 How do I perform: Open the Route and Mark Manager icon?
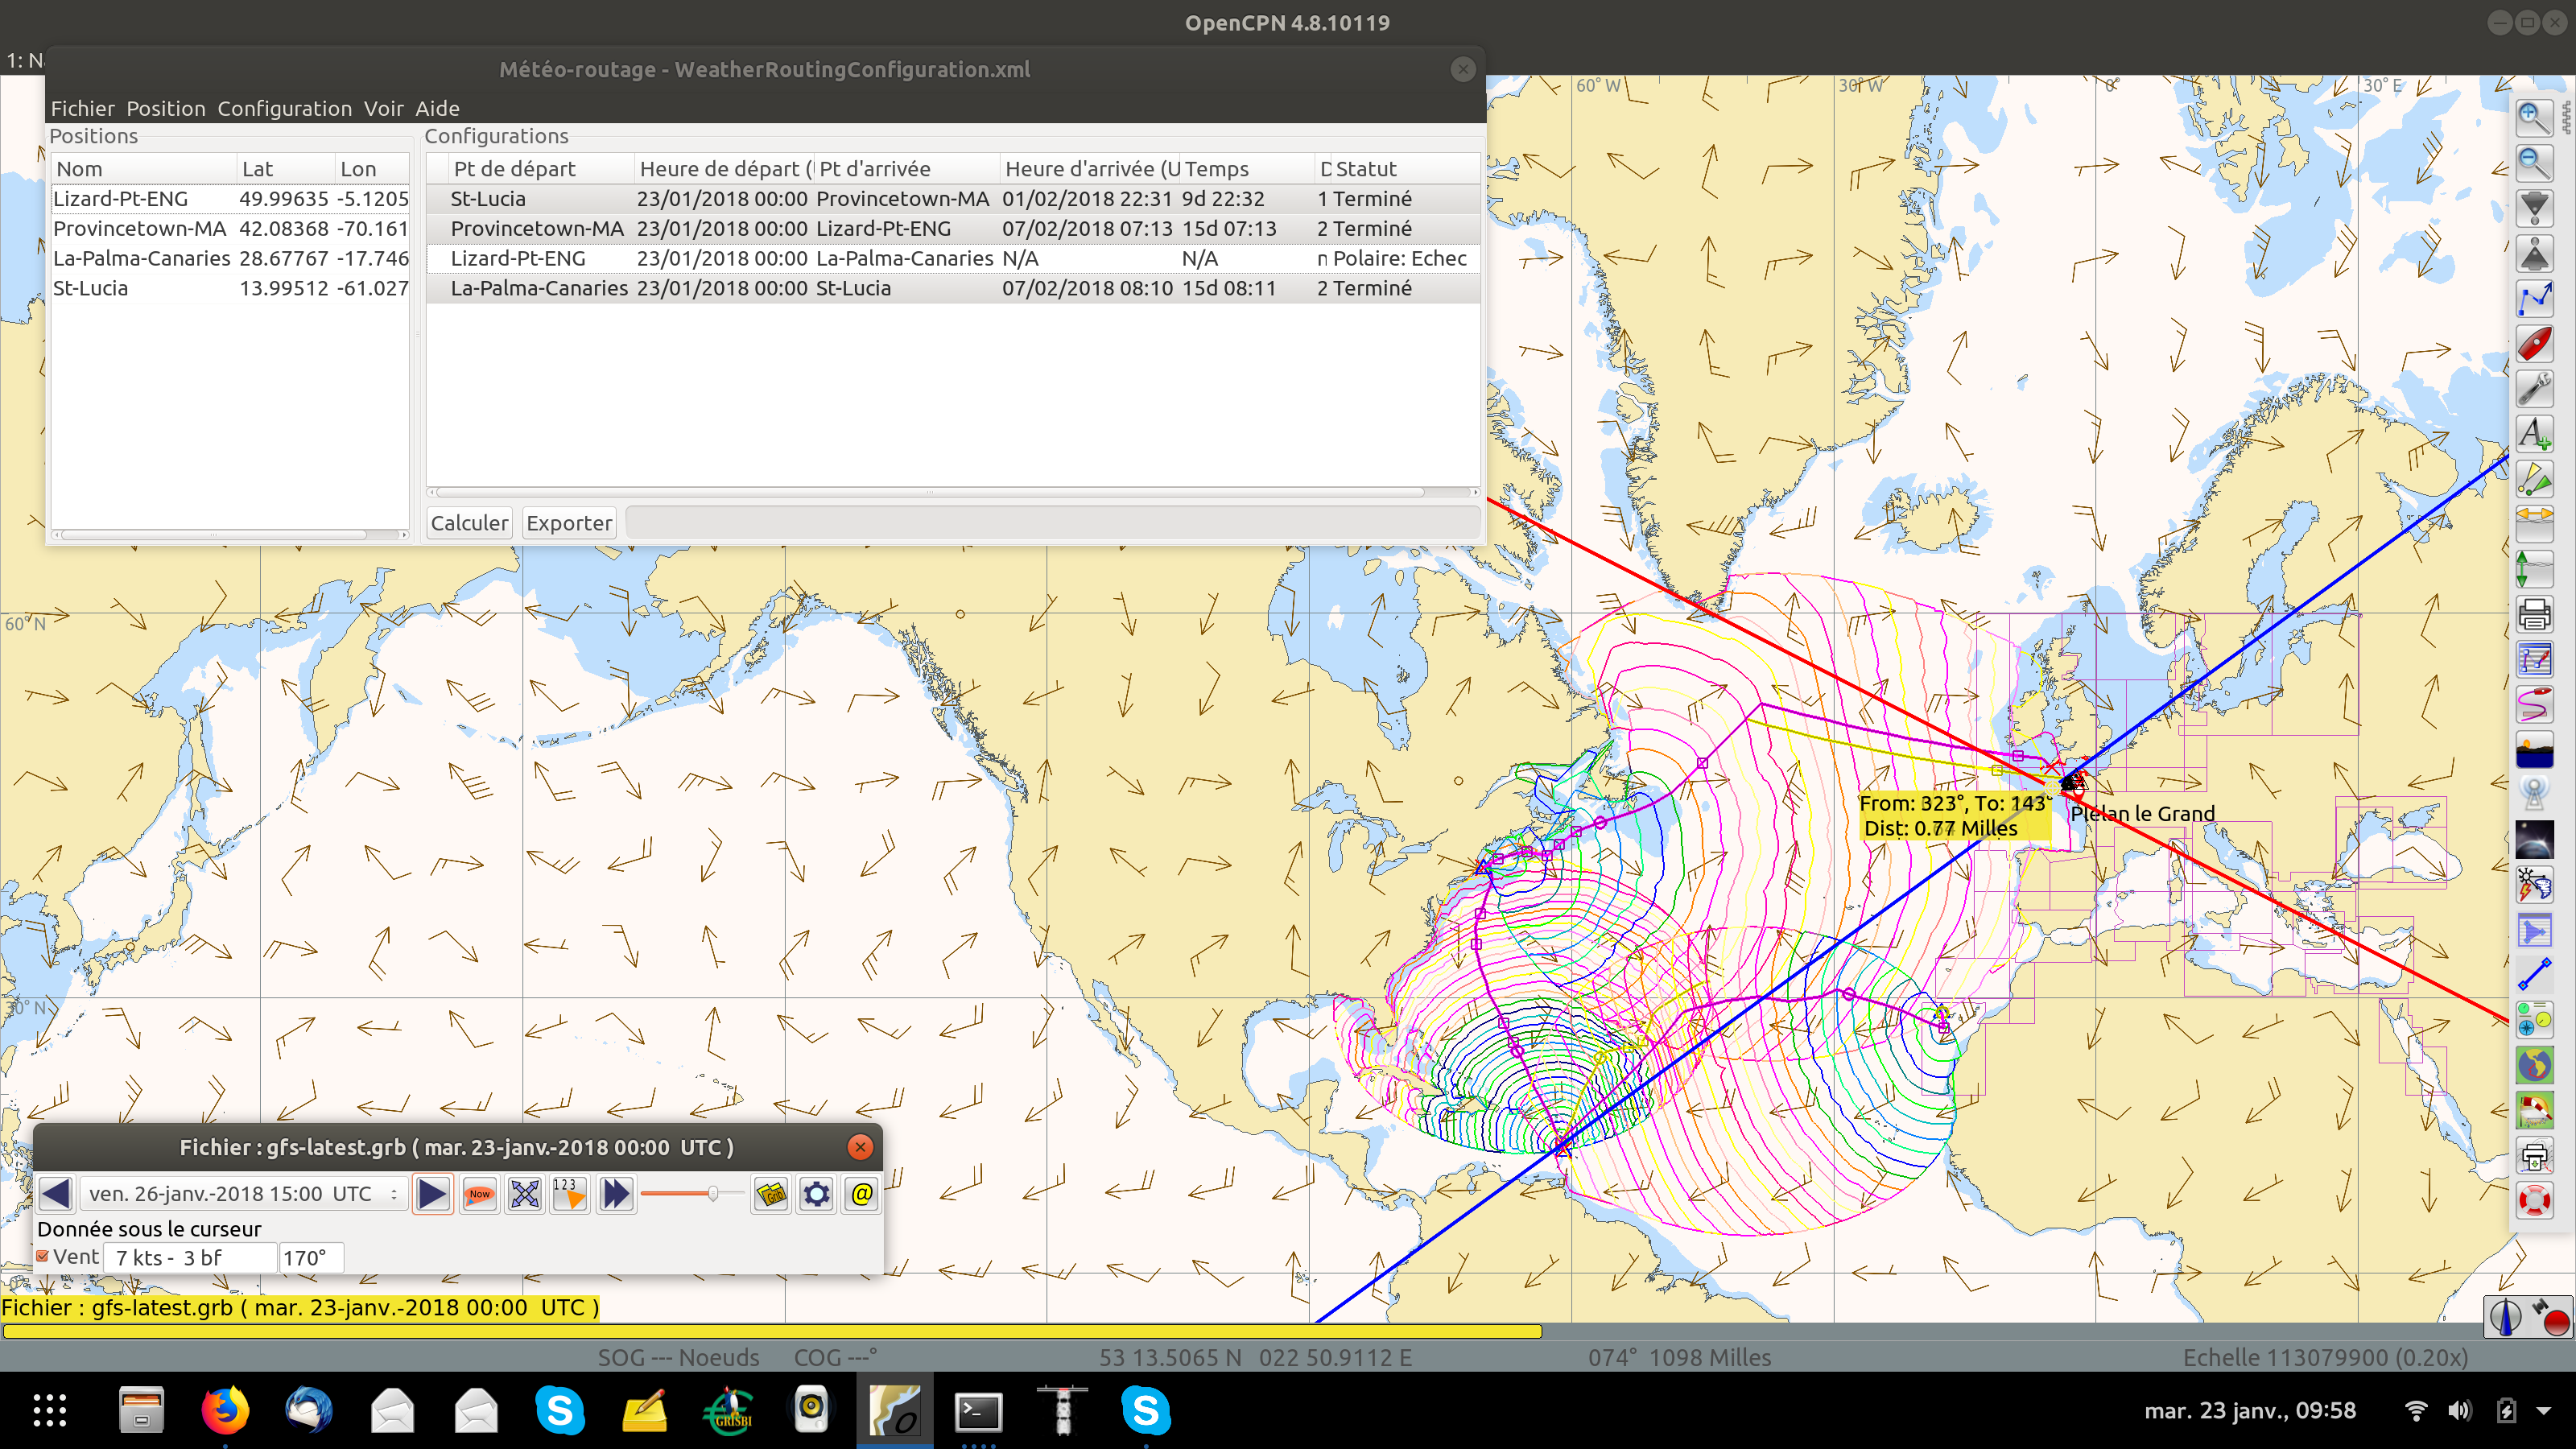2534,659
